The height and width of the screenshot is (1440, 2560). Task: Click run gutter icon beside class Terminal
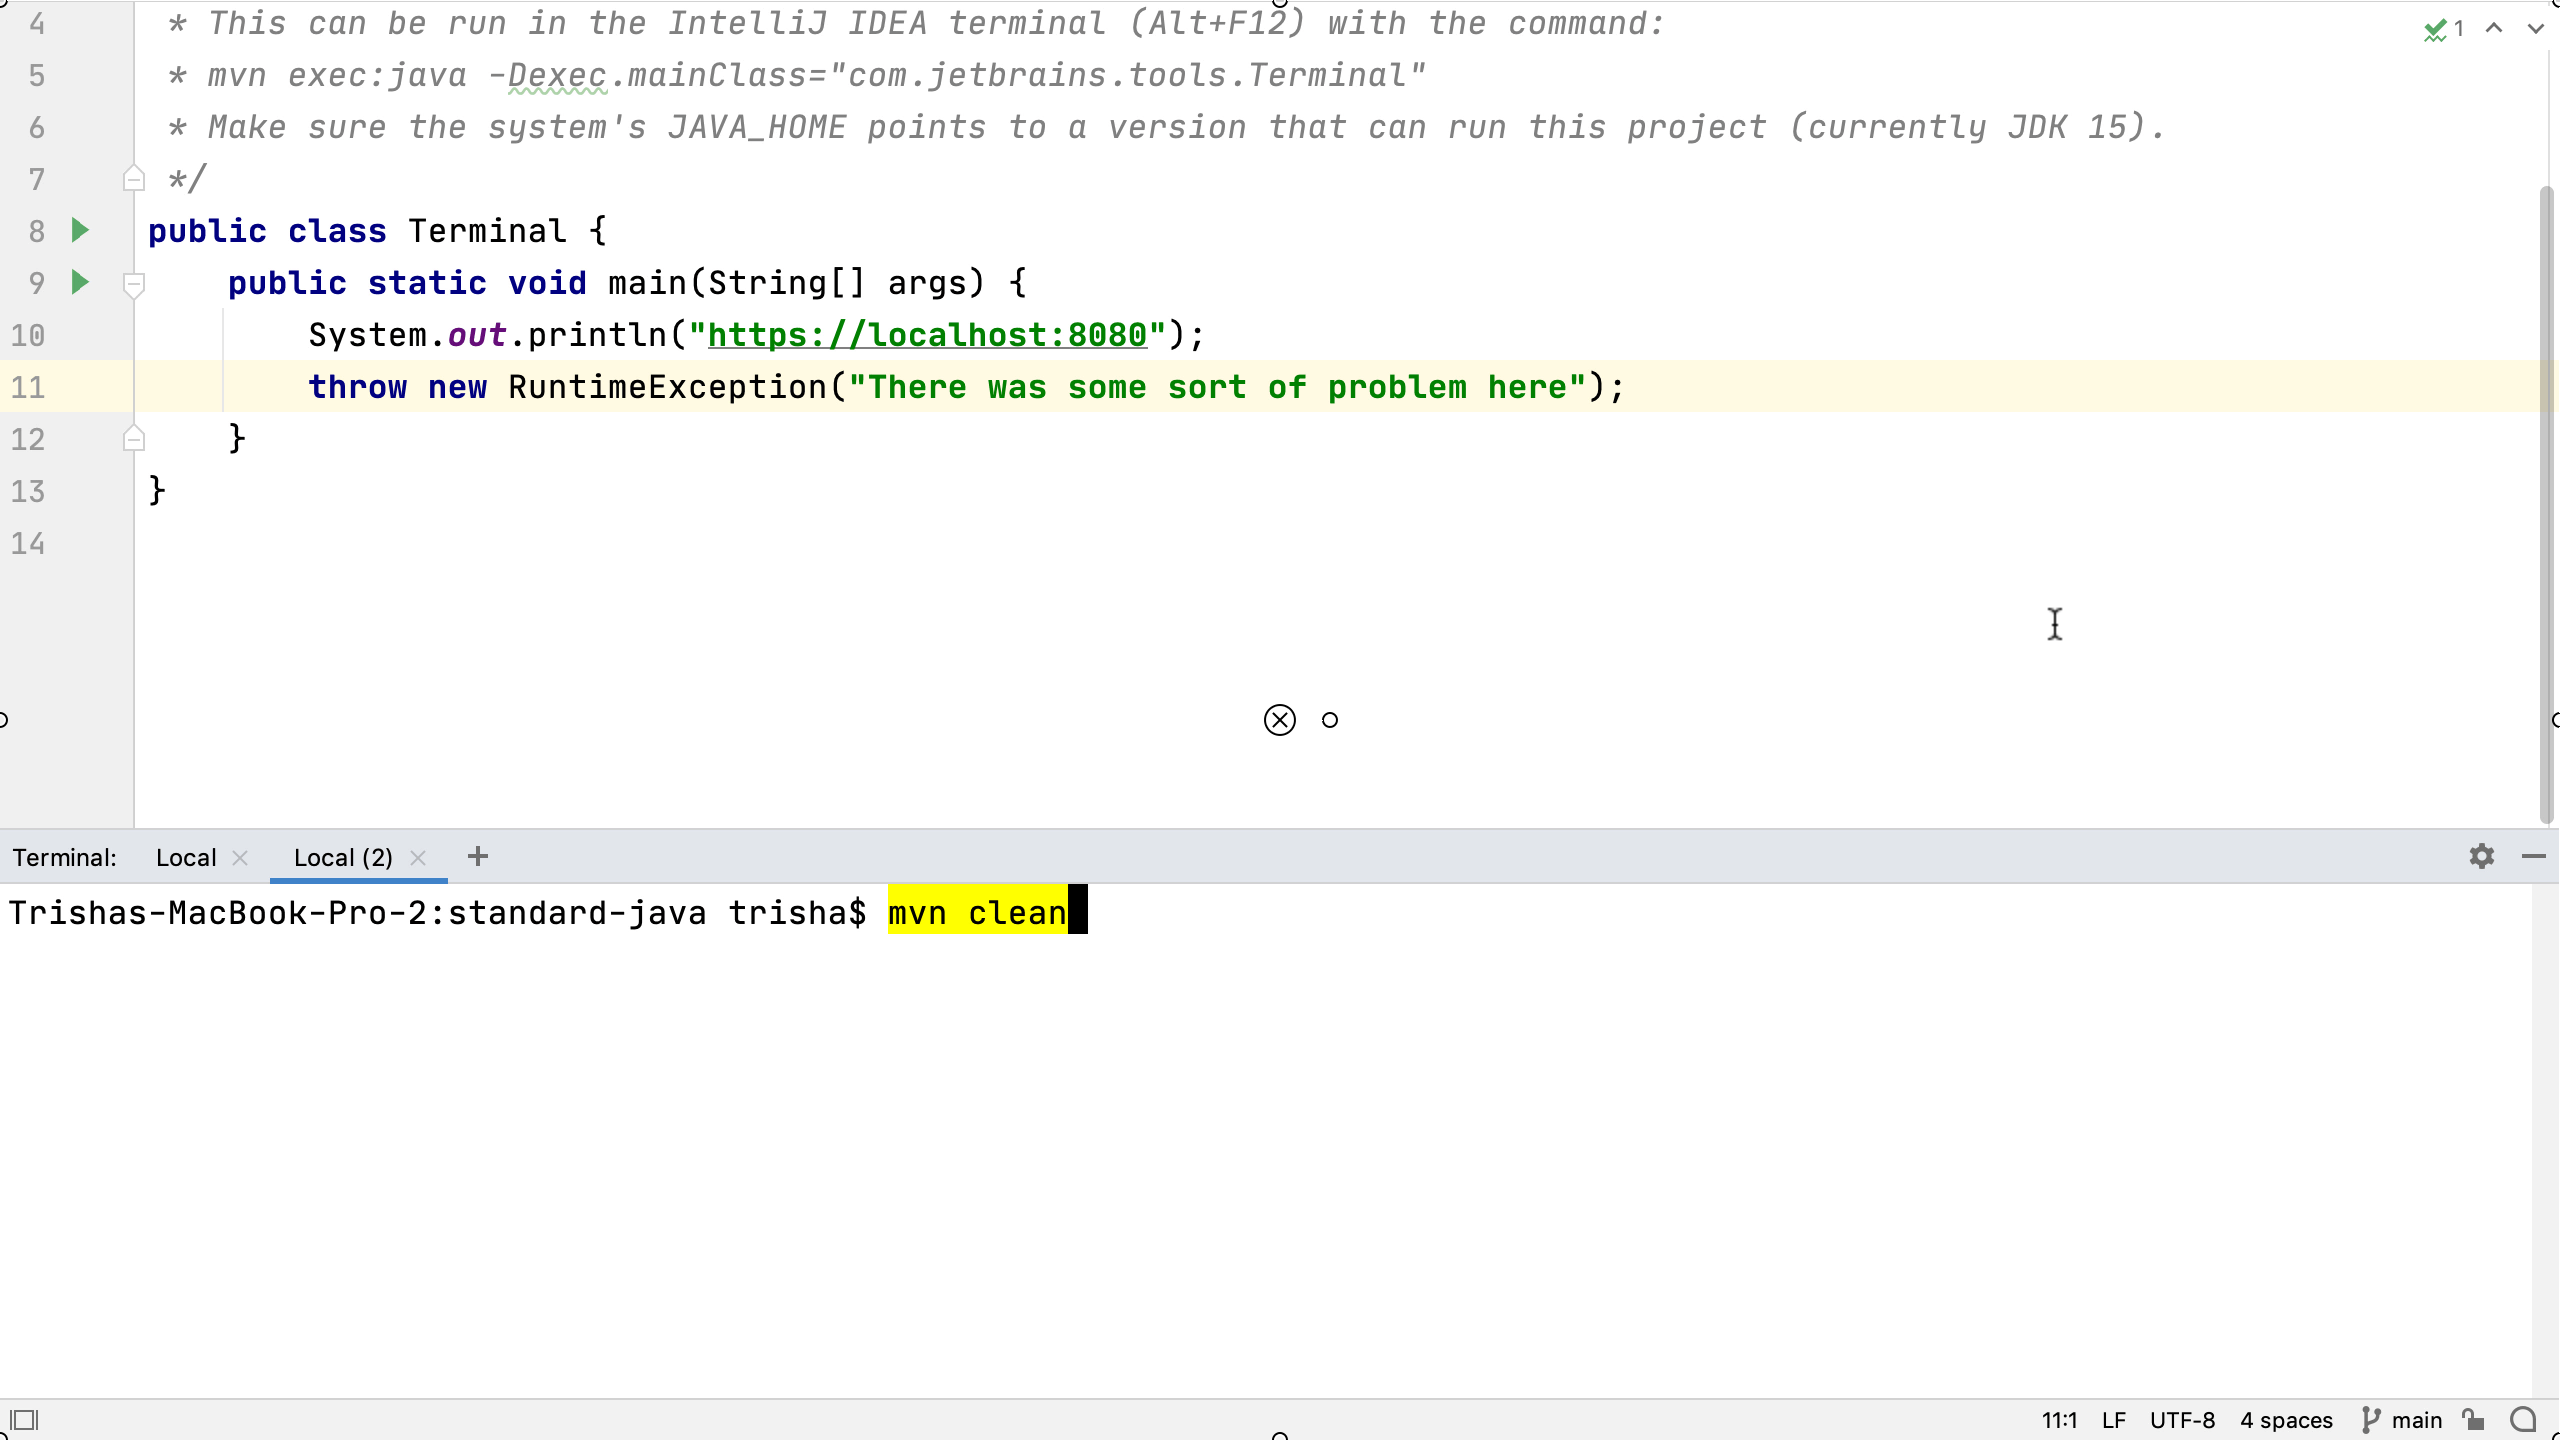[x=81, y=231]
